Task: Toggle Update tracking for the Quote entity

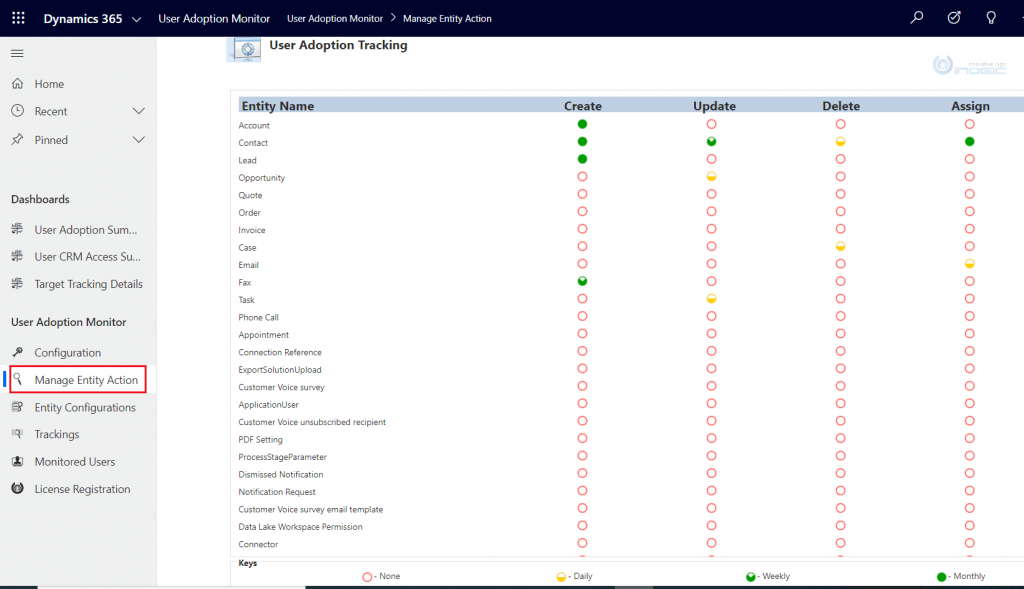Action: [x=710, y=194]
